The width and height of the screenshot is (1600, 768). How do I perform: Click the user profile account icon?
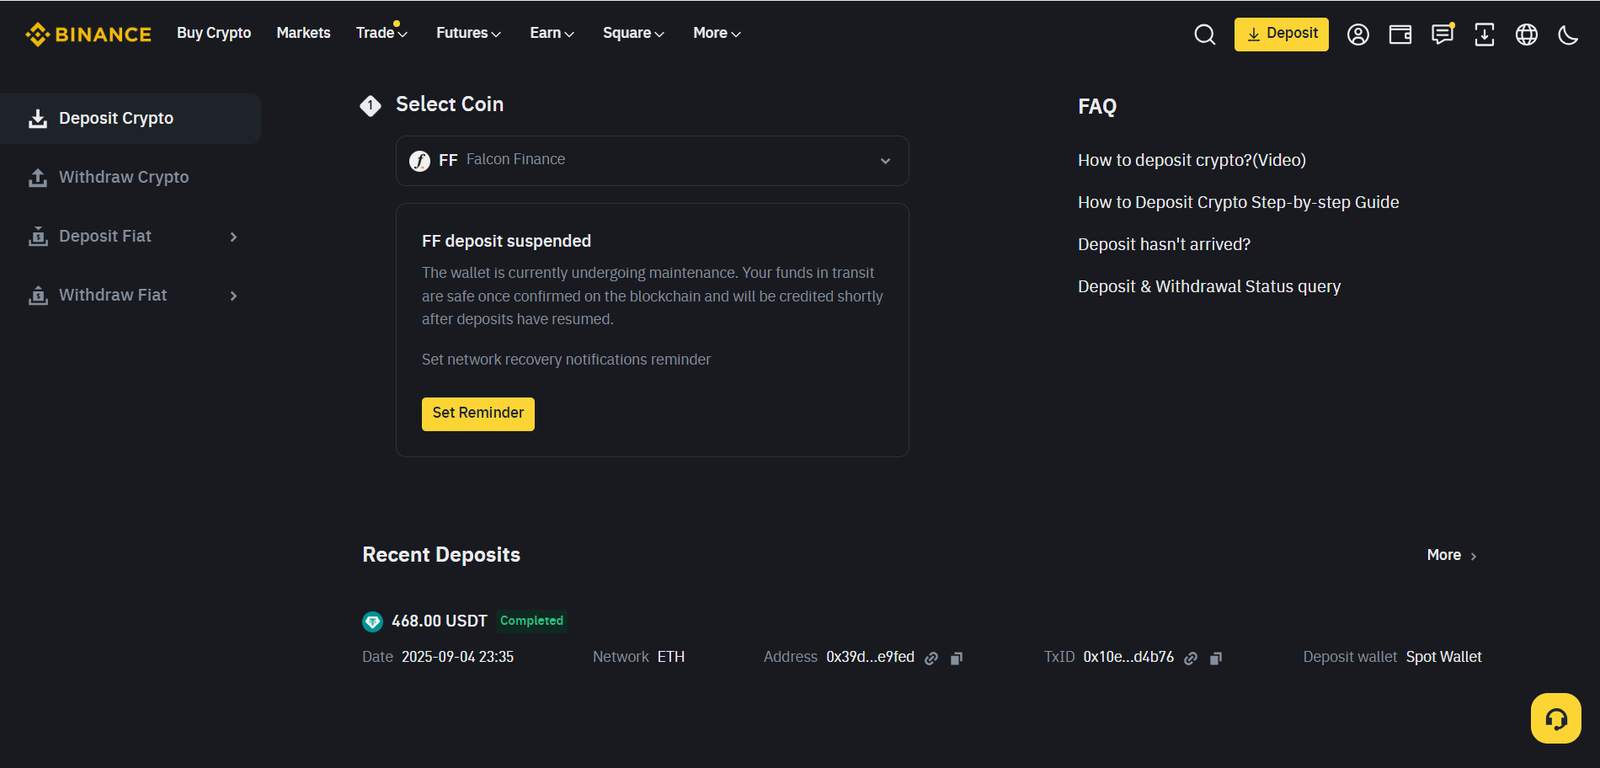[x=1357, y=35]
